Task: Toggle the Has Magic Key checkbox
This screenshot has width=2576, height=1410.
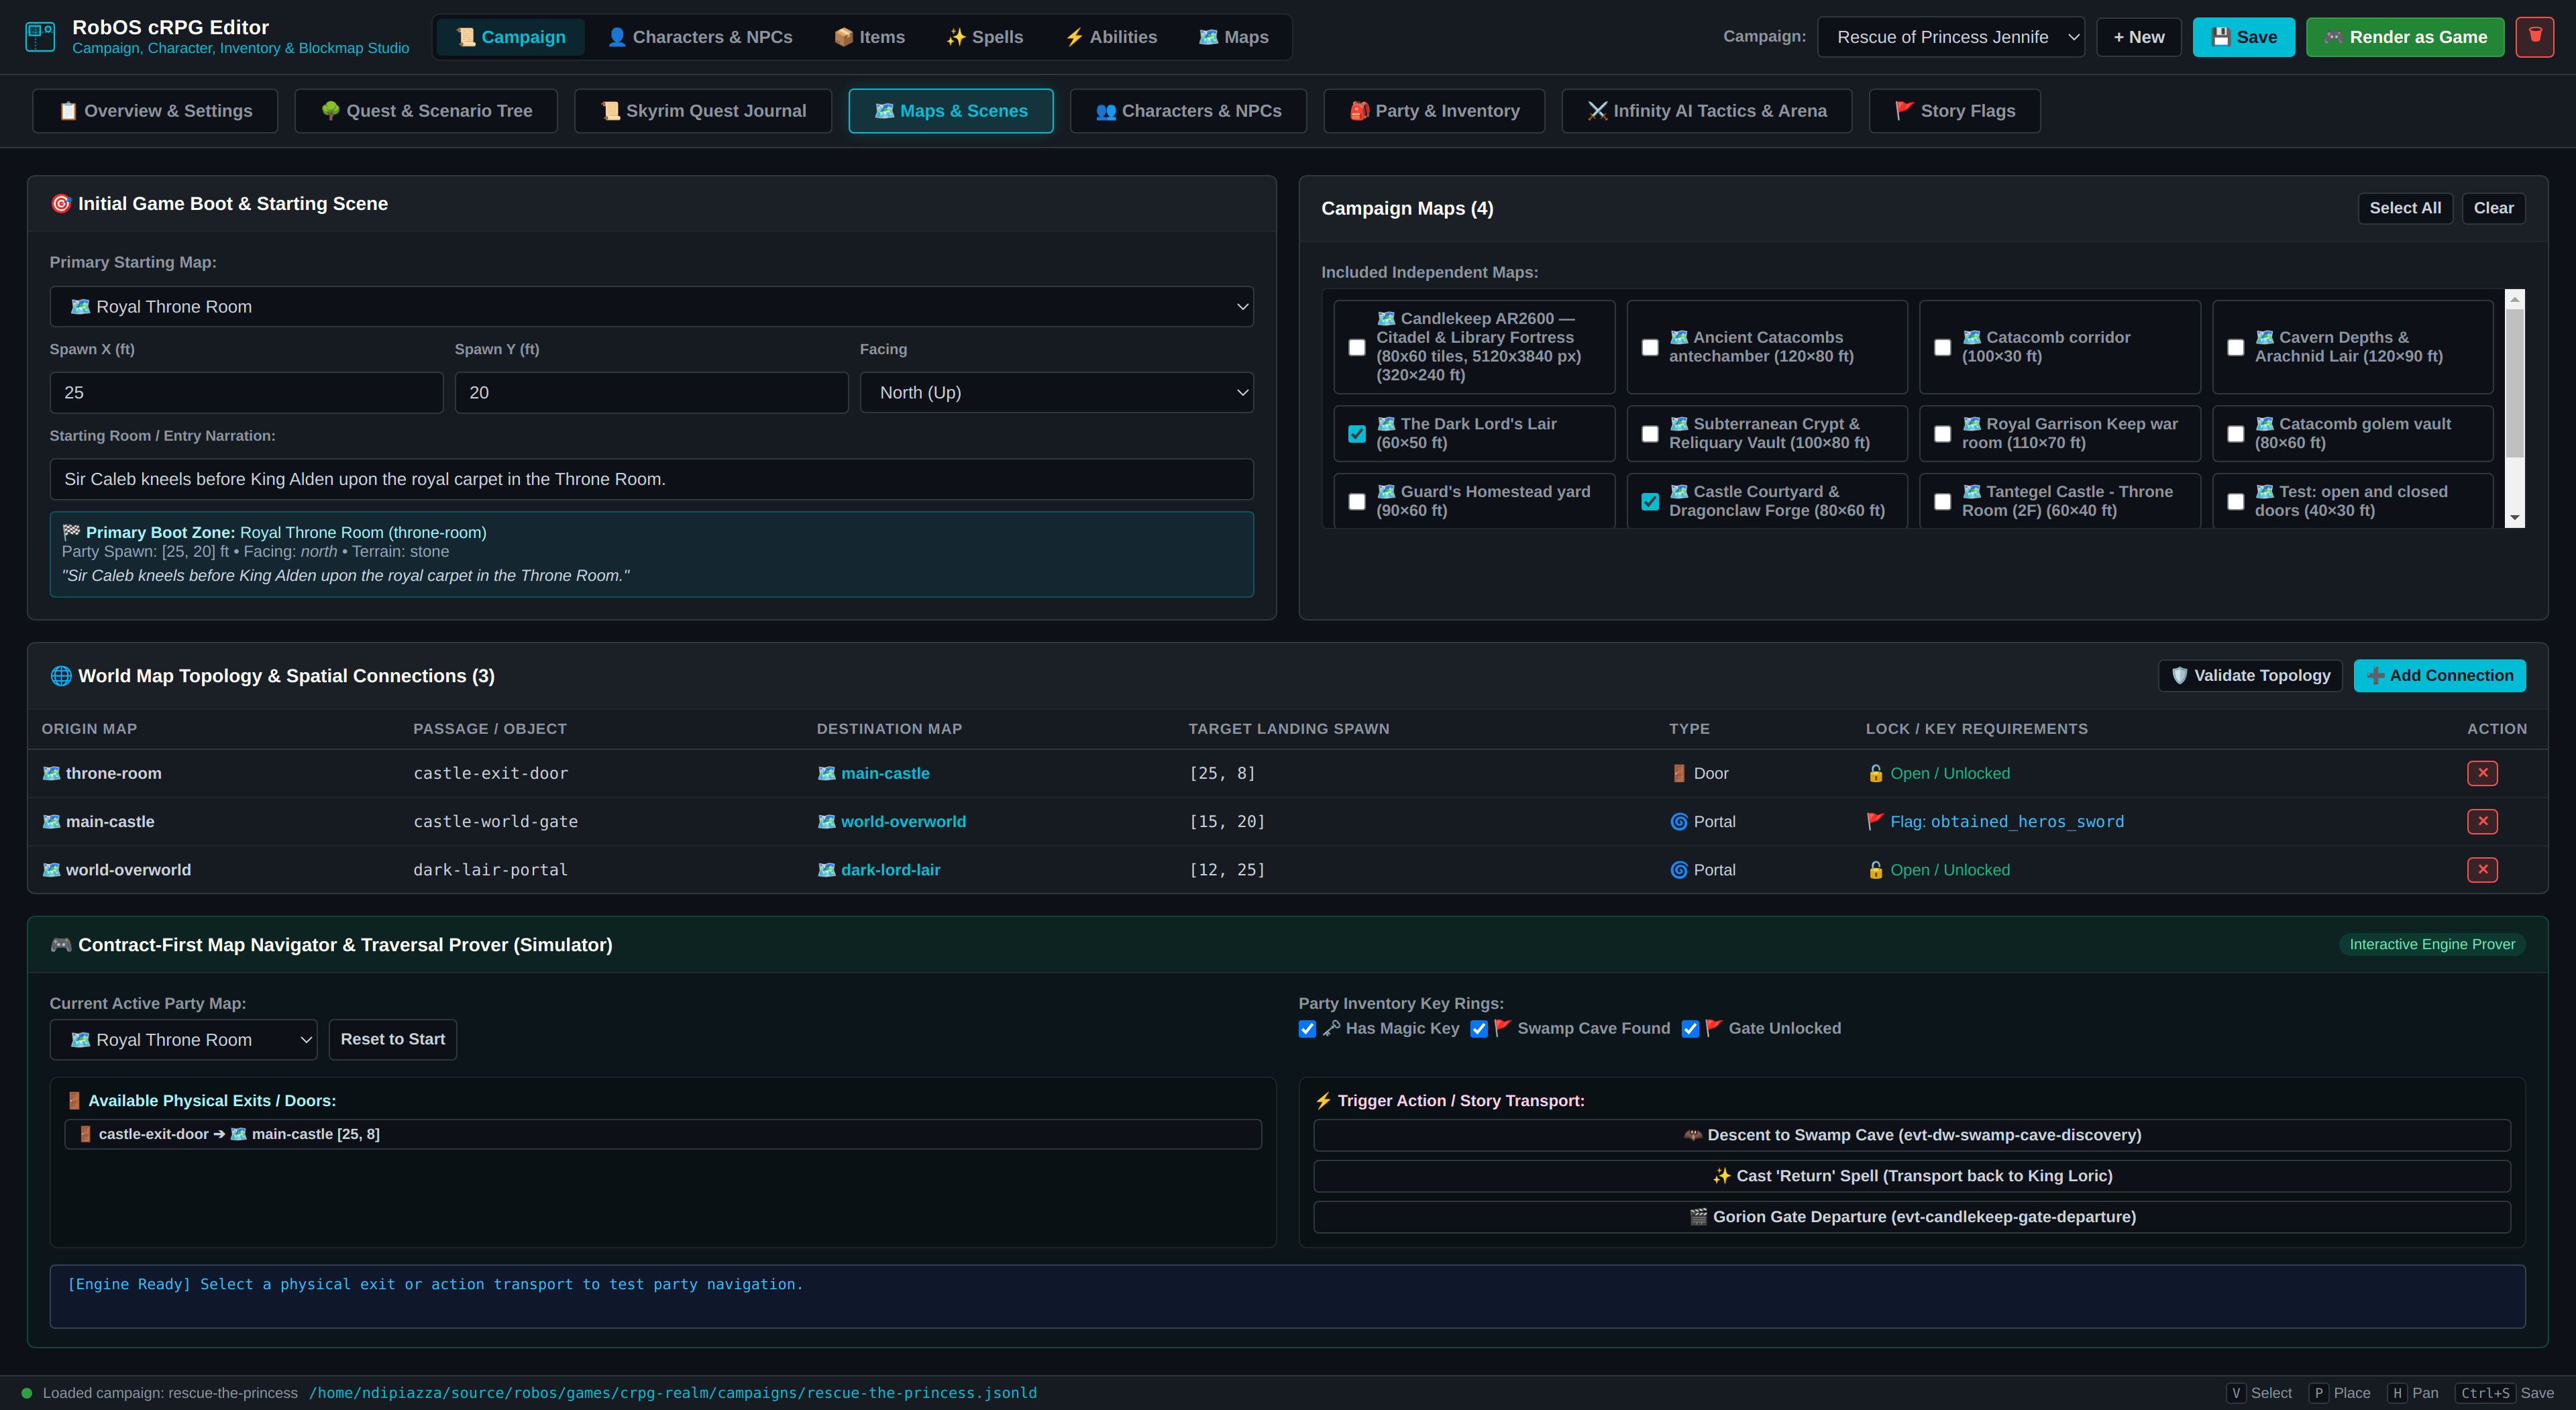Action: click(1306, 1029)
